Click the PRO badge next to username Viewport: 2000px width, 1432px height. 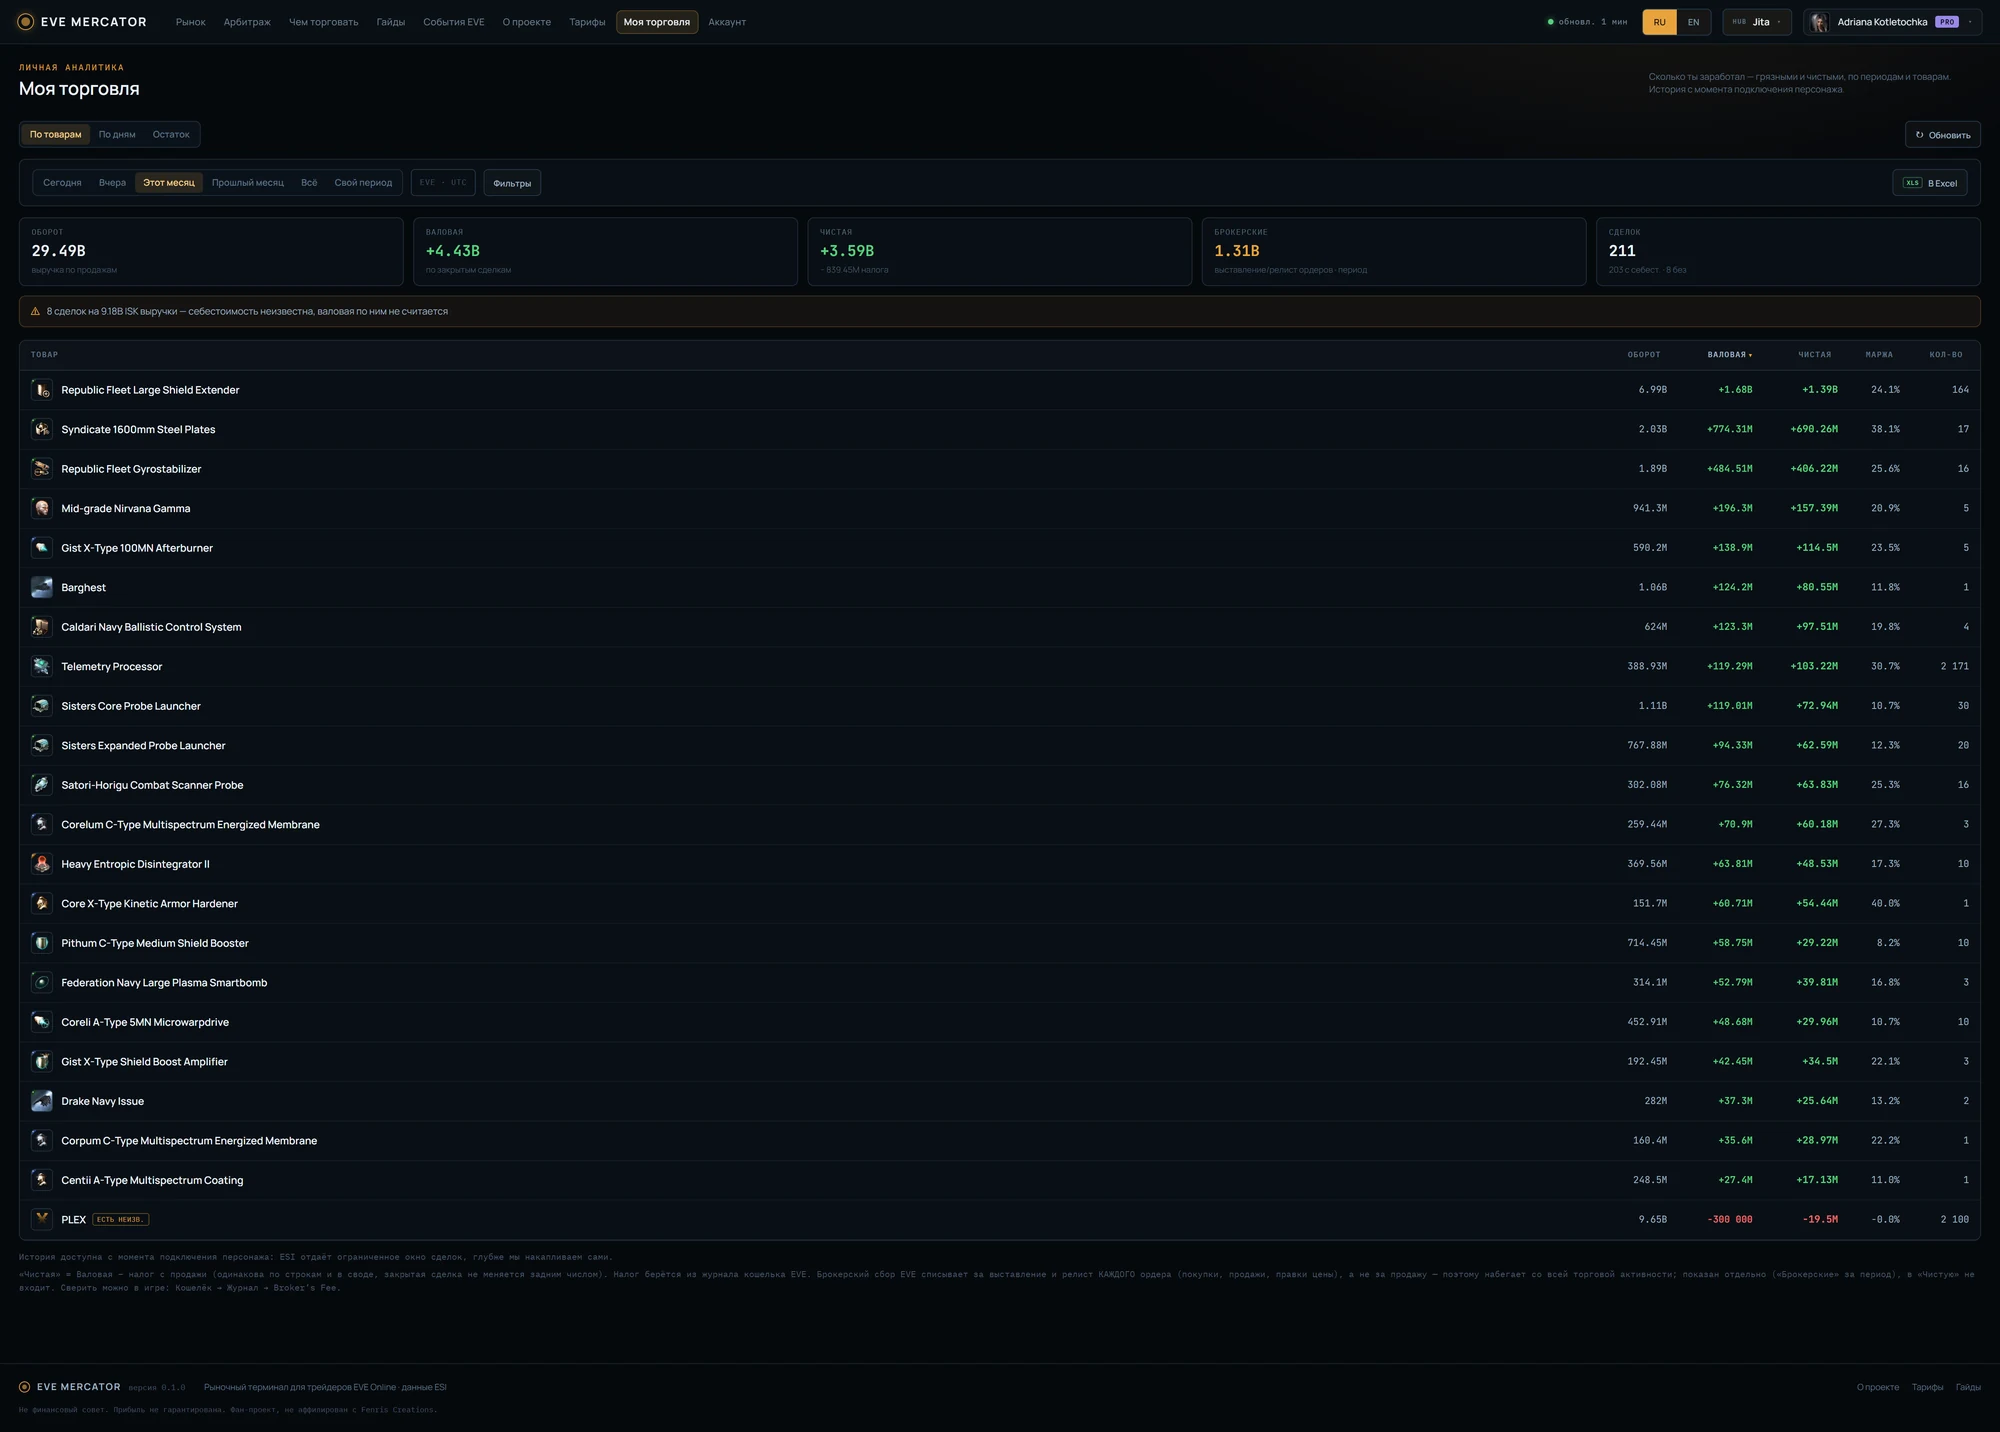click(1946, 22)
